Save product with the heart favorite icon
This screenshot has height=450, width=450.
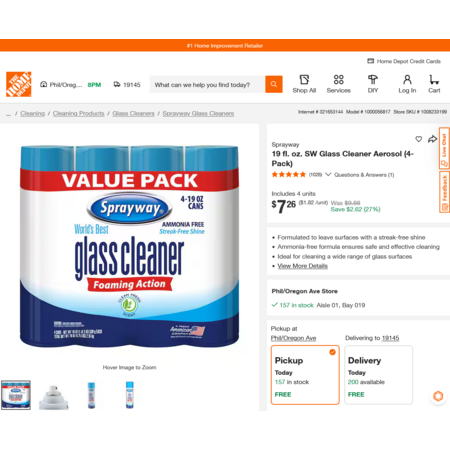pyautogui.click(x=419, y=139)
